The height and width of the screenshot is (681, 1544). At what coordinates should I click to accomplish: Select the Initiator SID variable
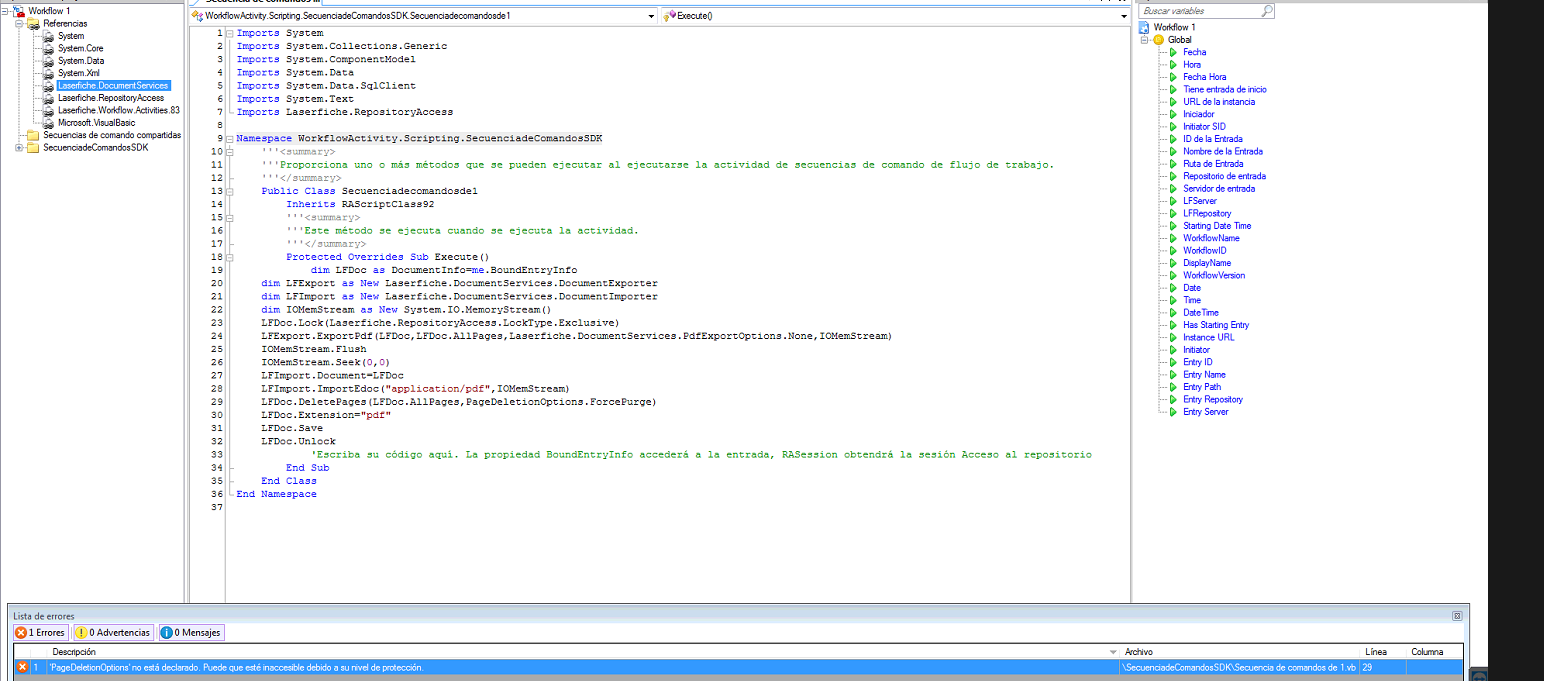(1204, 127)
